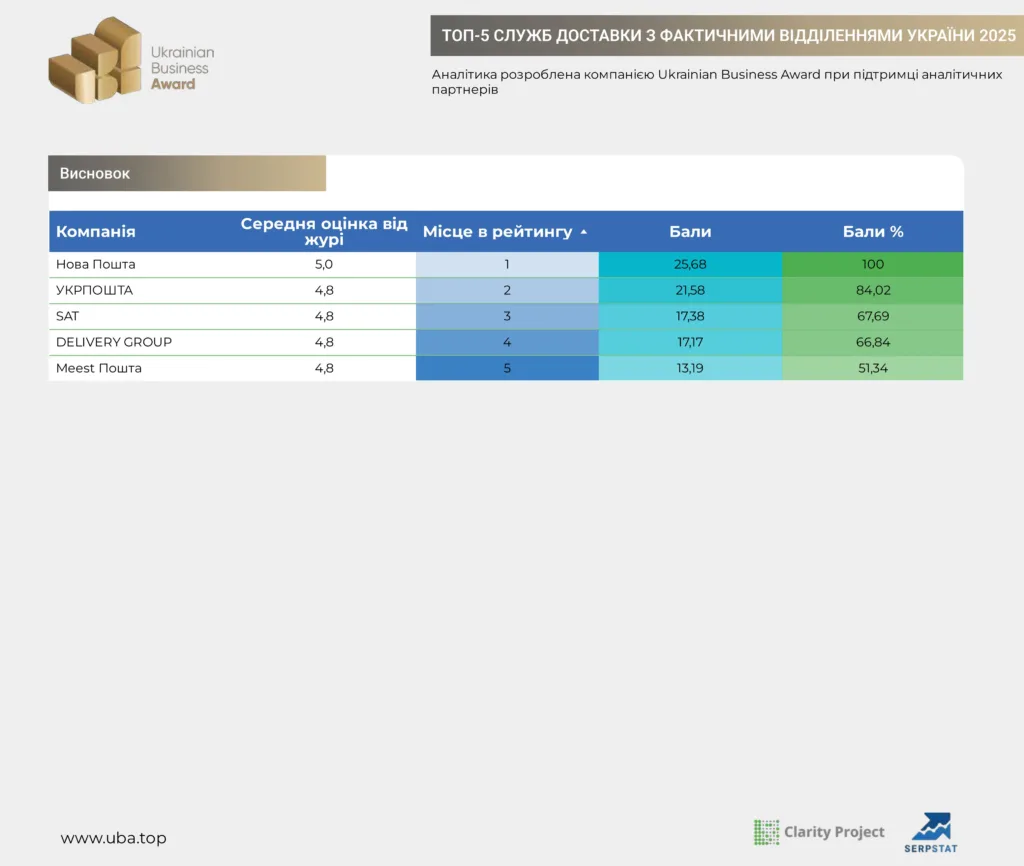Click the Ukrainian Business Award gold logo
This screenshot has height=866, width=1024.
131,61
